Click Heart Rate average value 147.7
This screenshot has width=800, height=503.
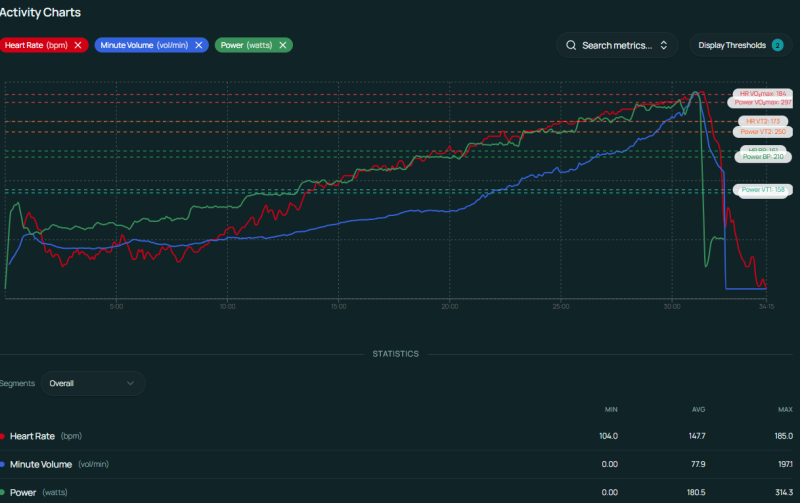click(x=697, y=436)
